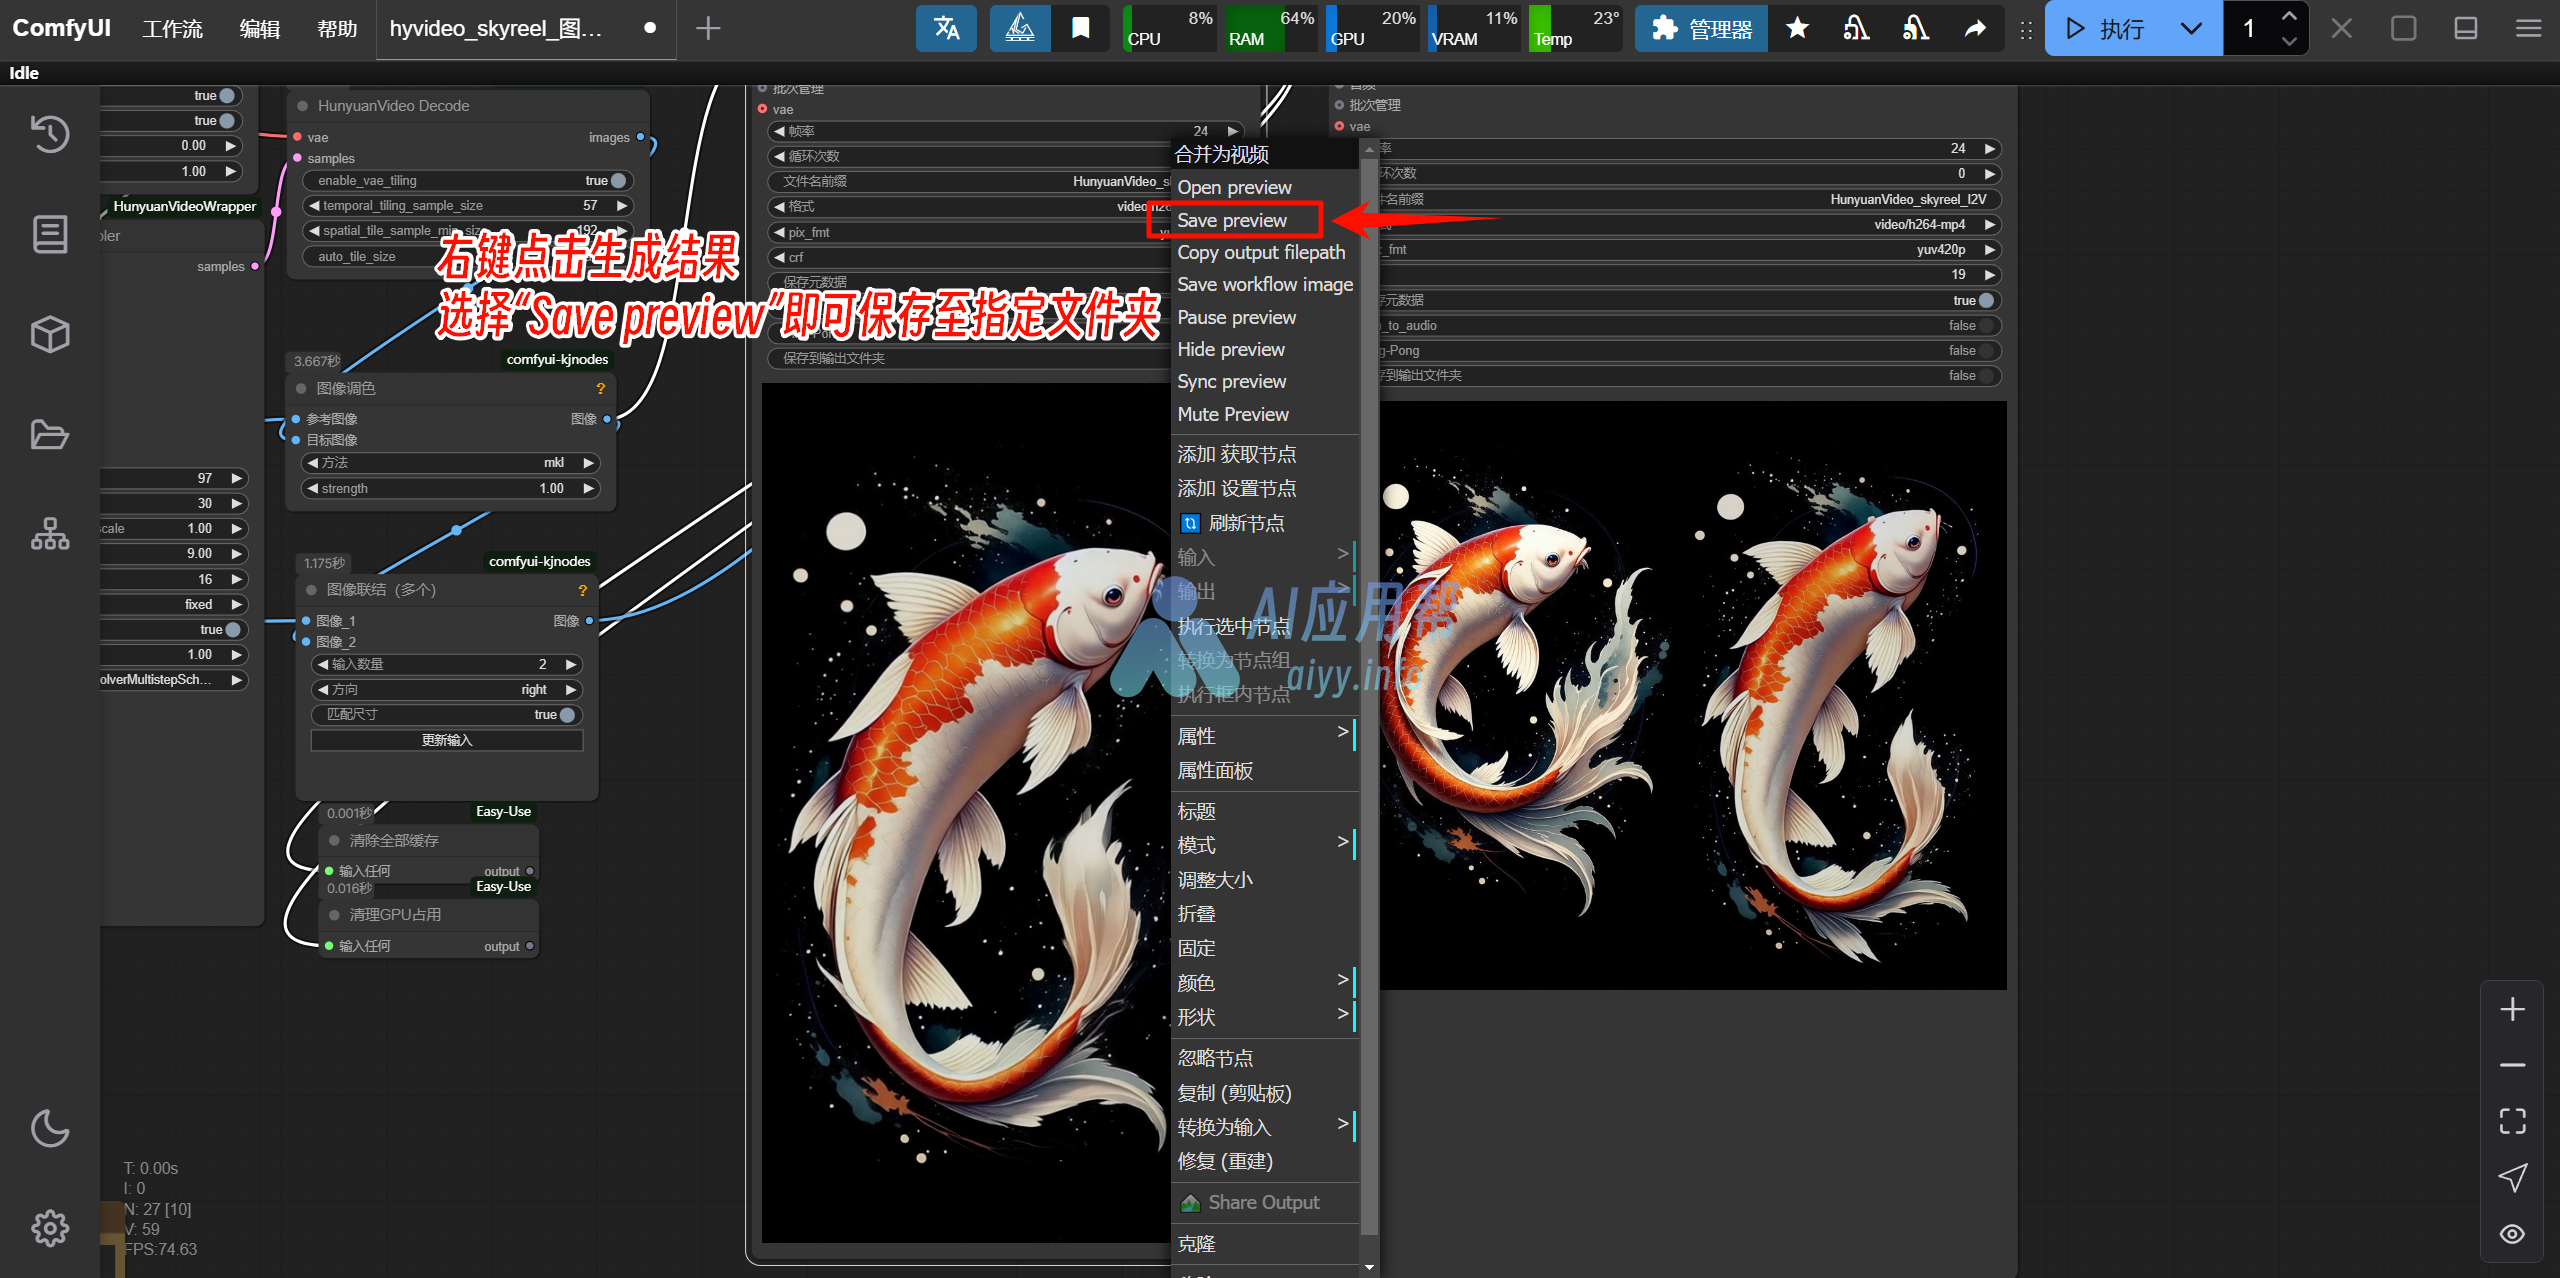2560x1278 pixels.
Task: Open the queue history sidebar icon
Action: 50,134
